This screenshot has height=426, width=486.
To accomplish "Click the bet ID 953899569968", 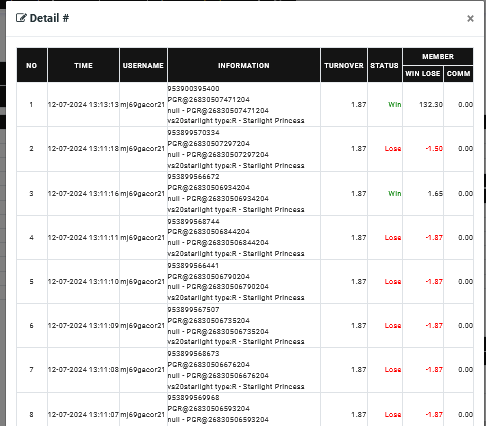I will coord(193,398).
